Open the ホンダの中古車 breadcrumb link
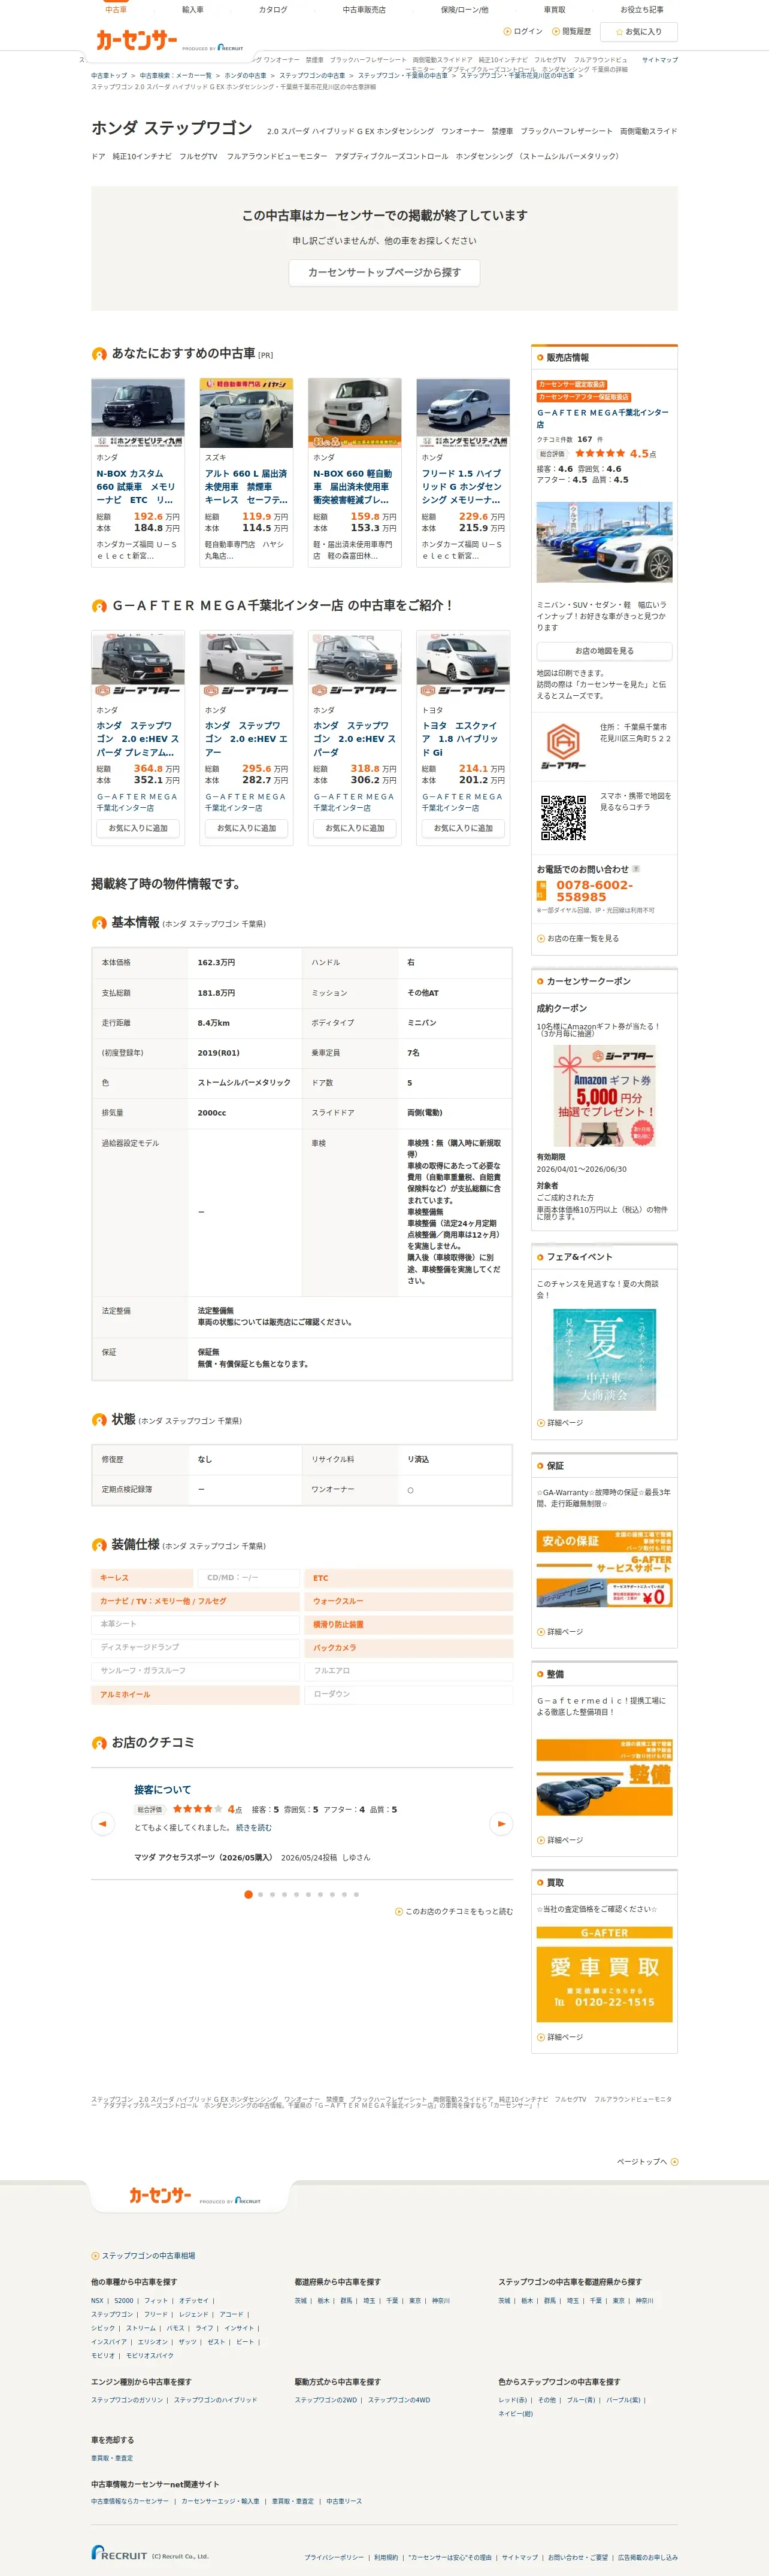Viewport: 769px width, 2576px height. 245,75
